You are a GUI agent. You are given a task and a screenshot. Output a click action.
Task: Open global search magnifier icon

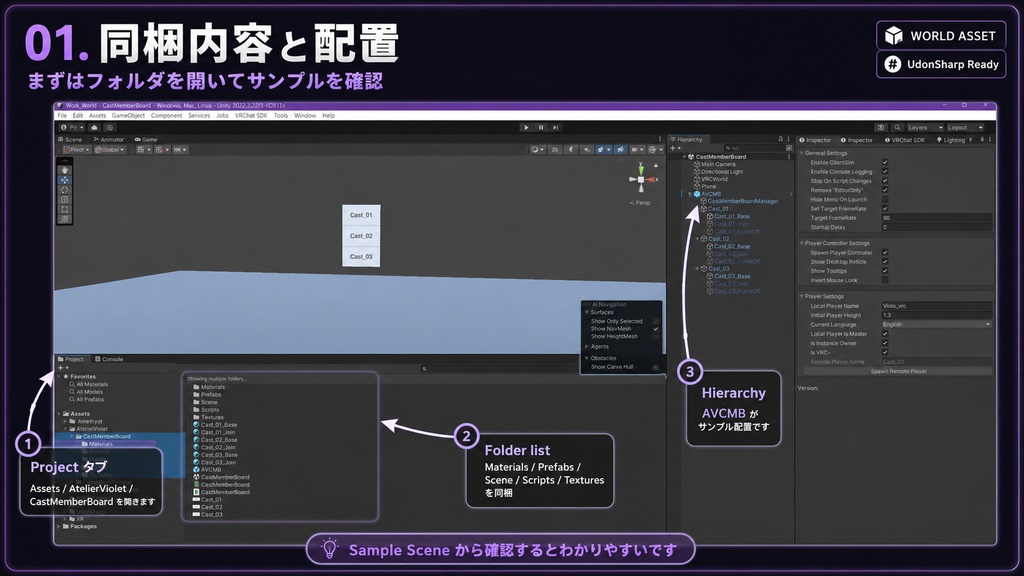897,127
